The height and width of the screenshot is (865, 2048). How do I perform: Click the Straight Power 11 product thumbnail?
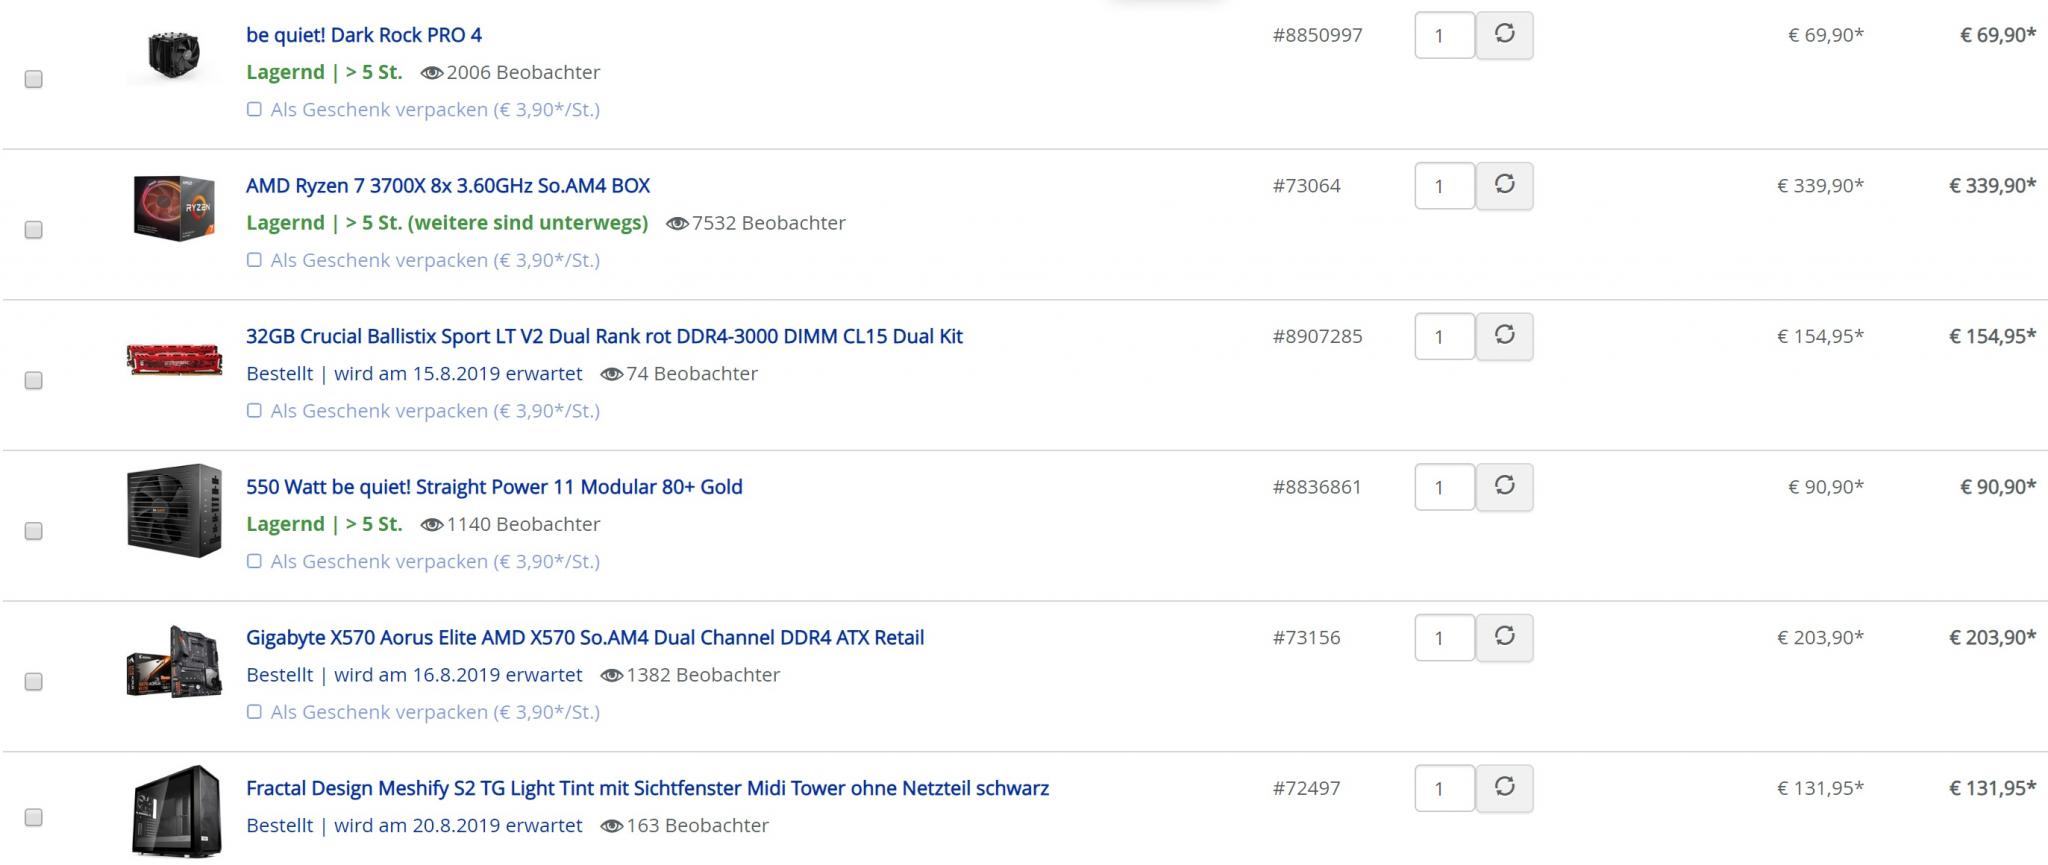[x=174, y=510]
